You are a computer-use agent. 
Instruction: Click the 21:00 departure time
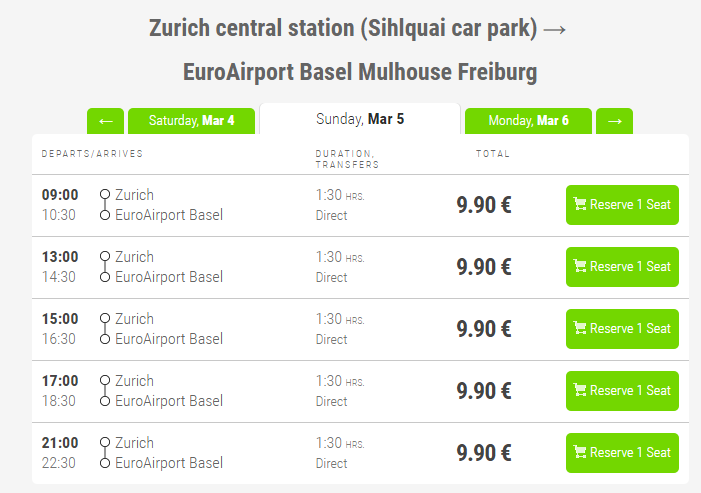pyautogui.click(x=60, y=443)
